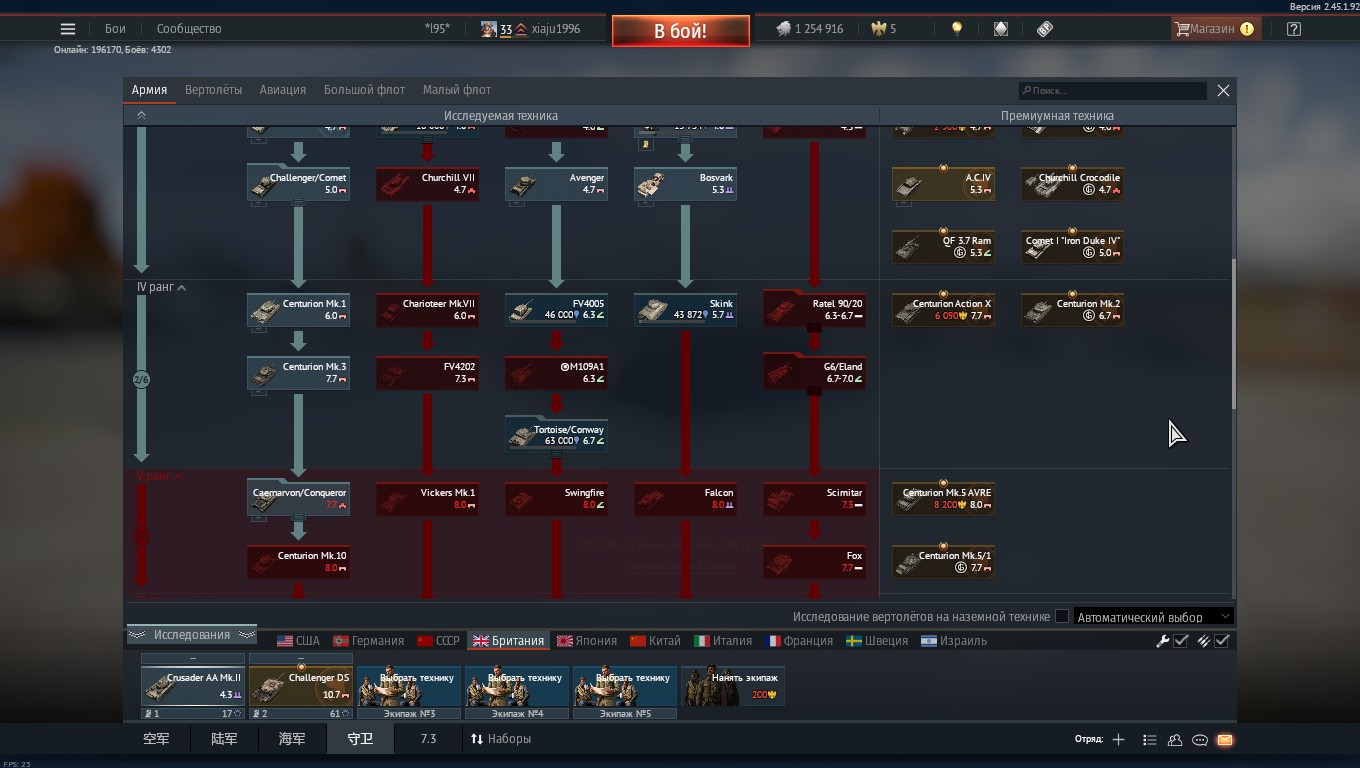Select the Challenger/Comet vehicle group

point(298,183)
